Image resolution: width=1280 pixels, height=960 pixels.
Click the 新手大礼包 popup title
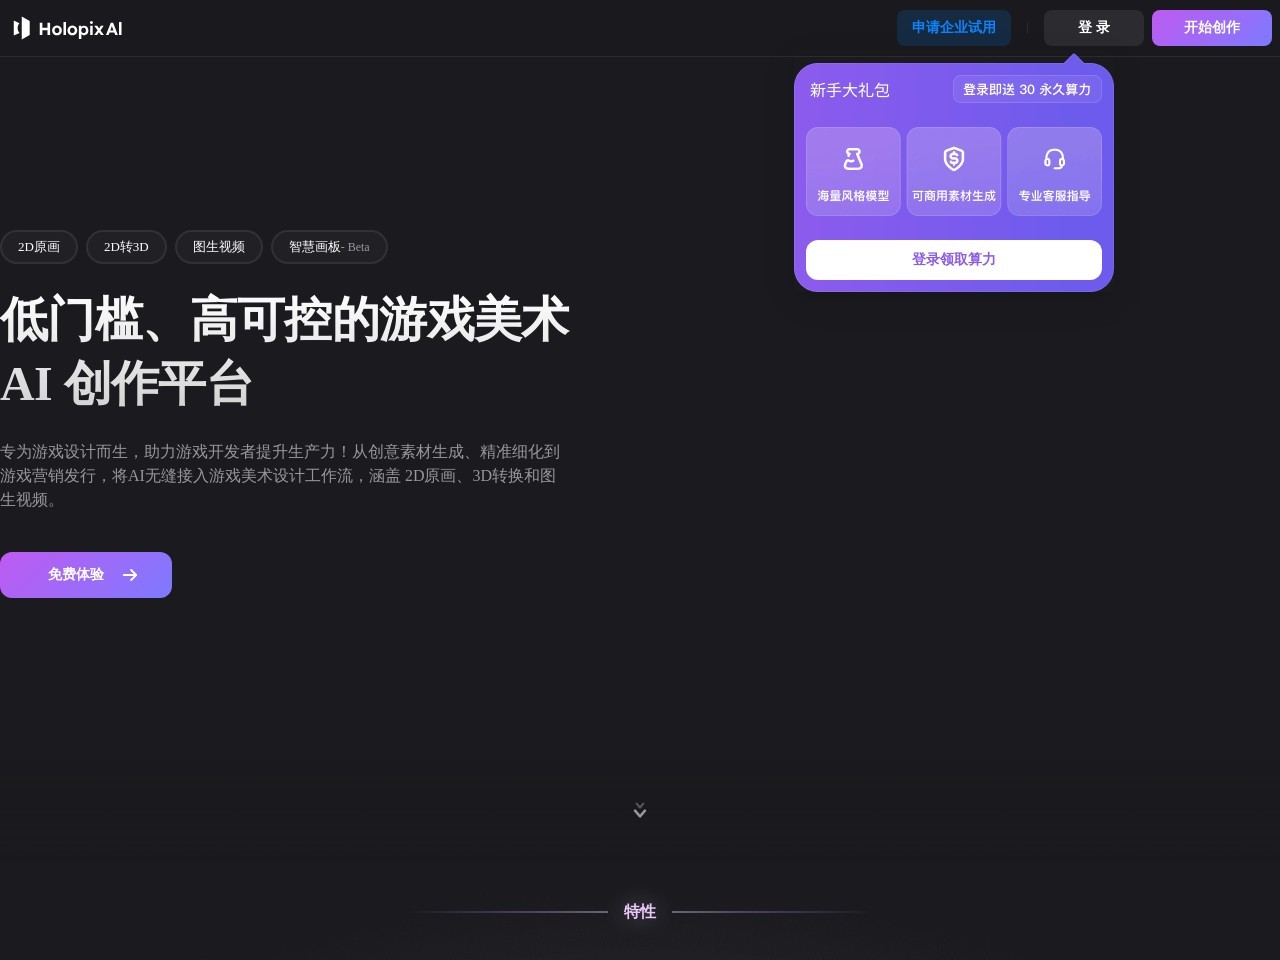click(x=849, y=90)
